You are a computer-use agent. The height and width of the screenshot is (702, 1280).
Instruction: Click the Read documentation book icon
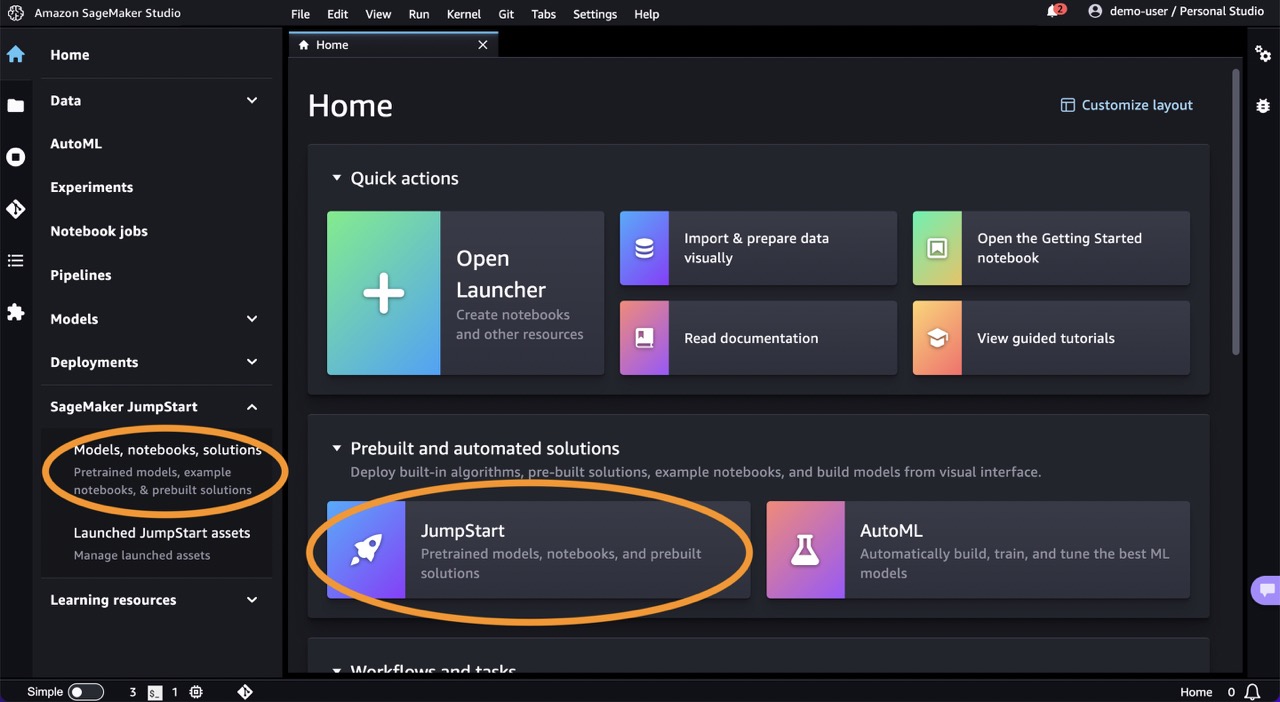[645, 338]
